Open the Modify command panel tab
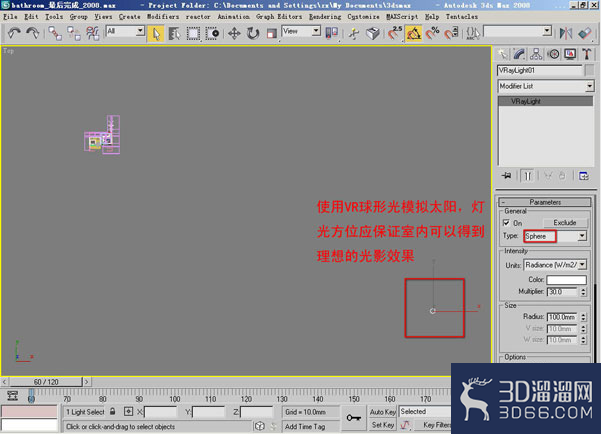 [x=519, y=54]
